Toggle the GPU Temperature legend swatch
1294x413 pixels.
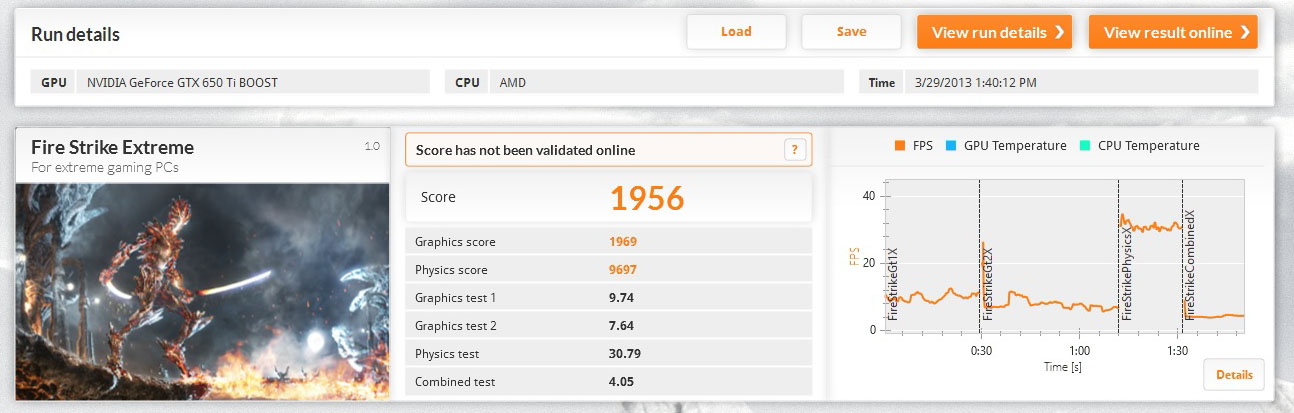(x=951, y=146)
